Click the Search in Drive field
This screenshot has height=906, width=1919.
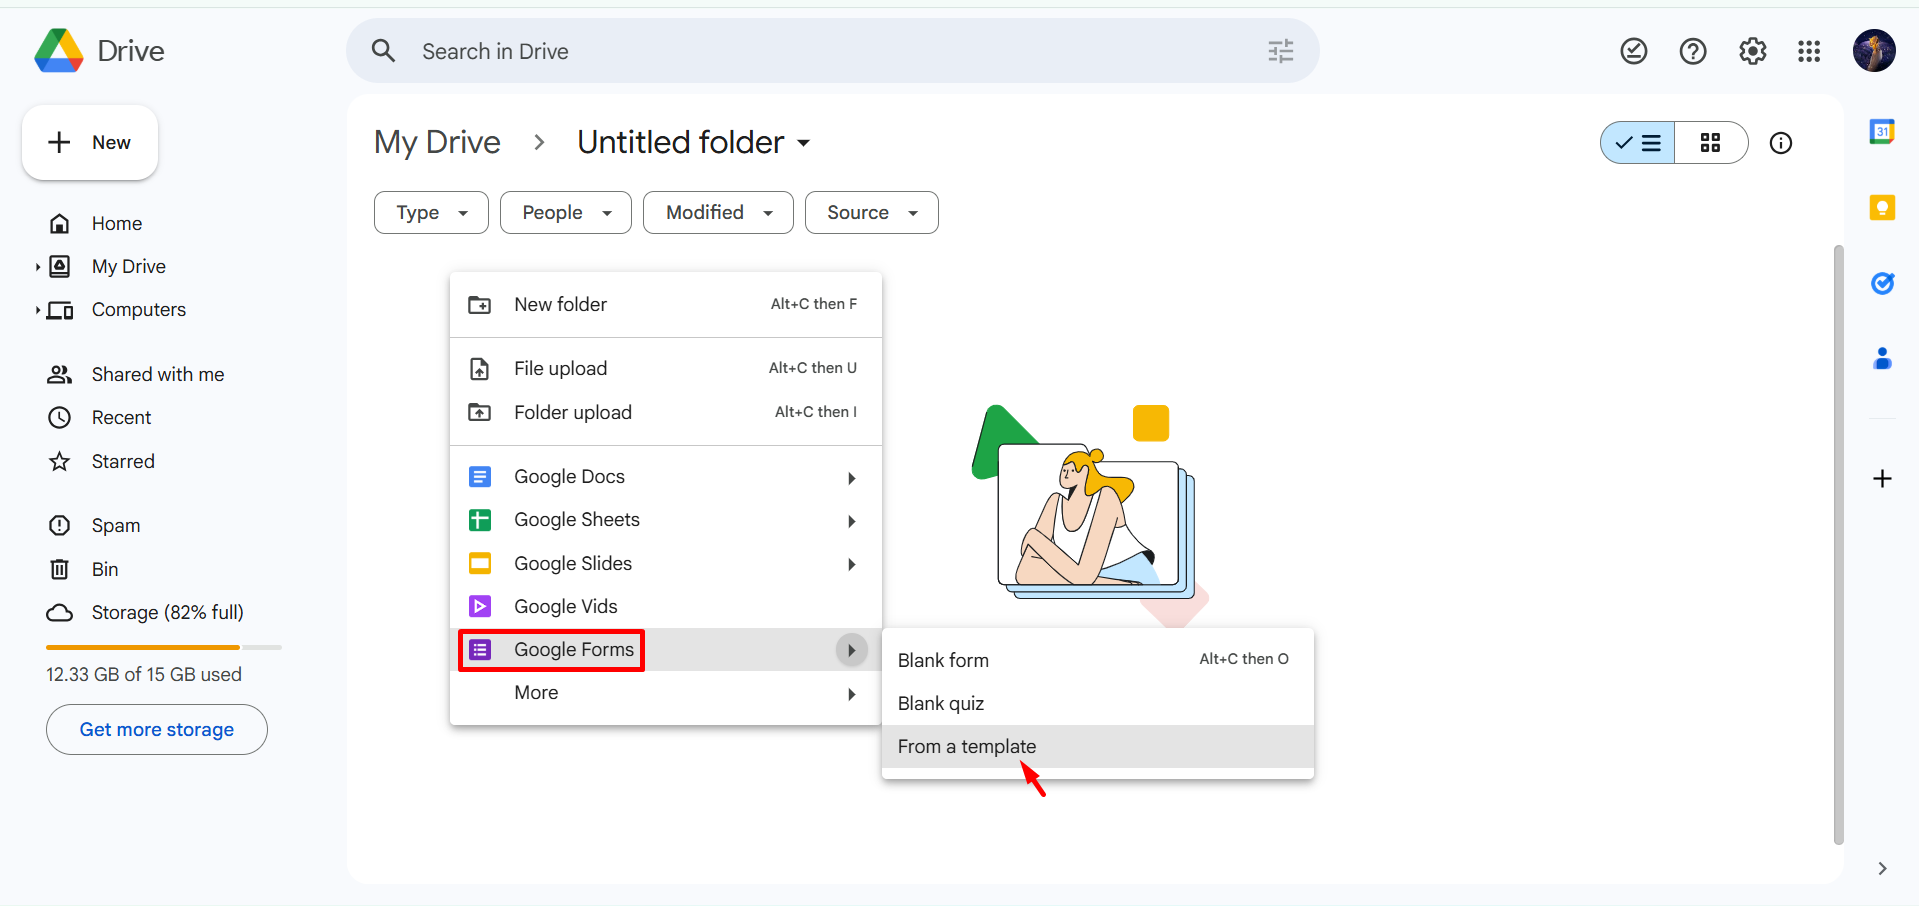(x=833, y=51)
